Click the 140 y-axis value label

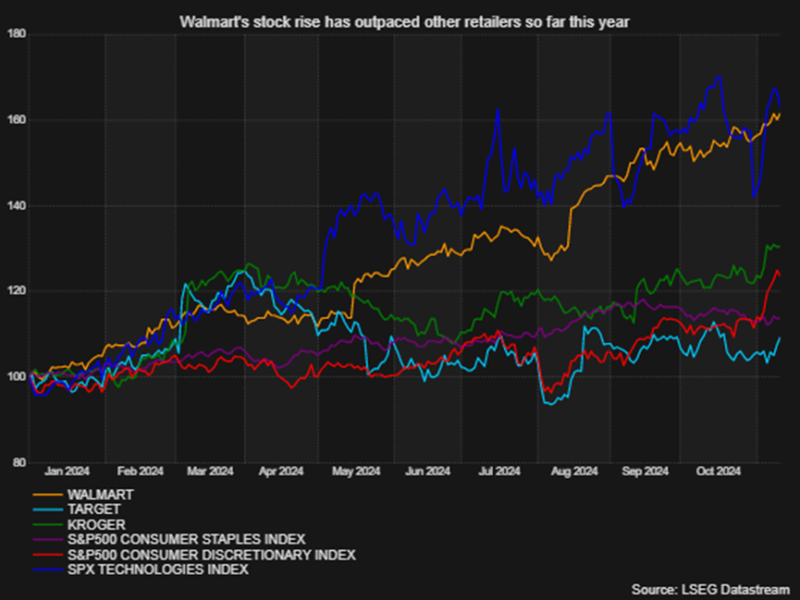[18, 206]
